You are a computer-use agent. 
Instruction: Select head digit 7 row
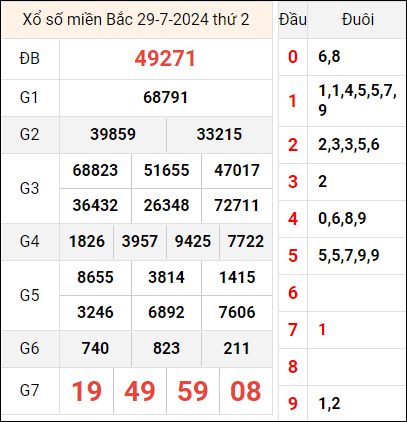point(342,330)
